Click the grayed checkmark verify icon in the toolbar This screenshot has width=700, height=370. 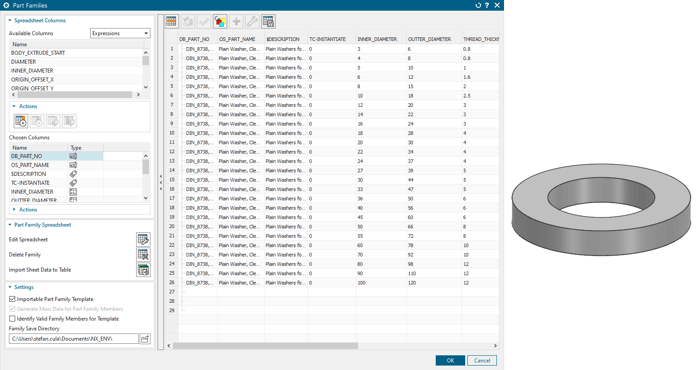(x=204, y=21)
